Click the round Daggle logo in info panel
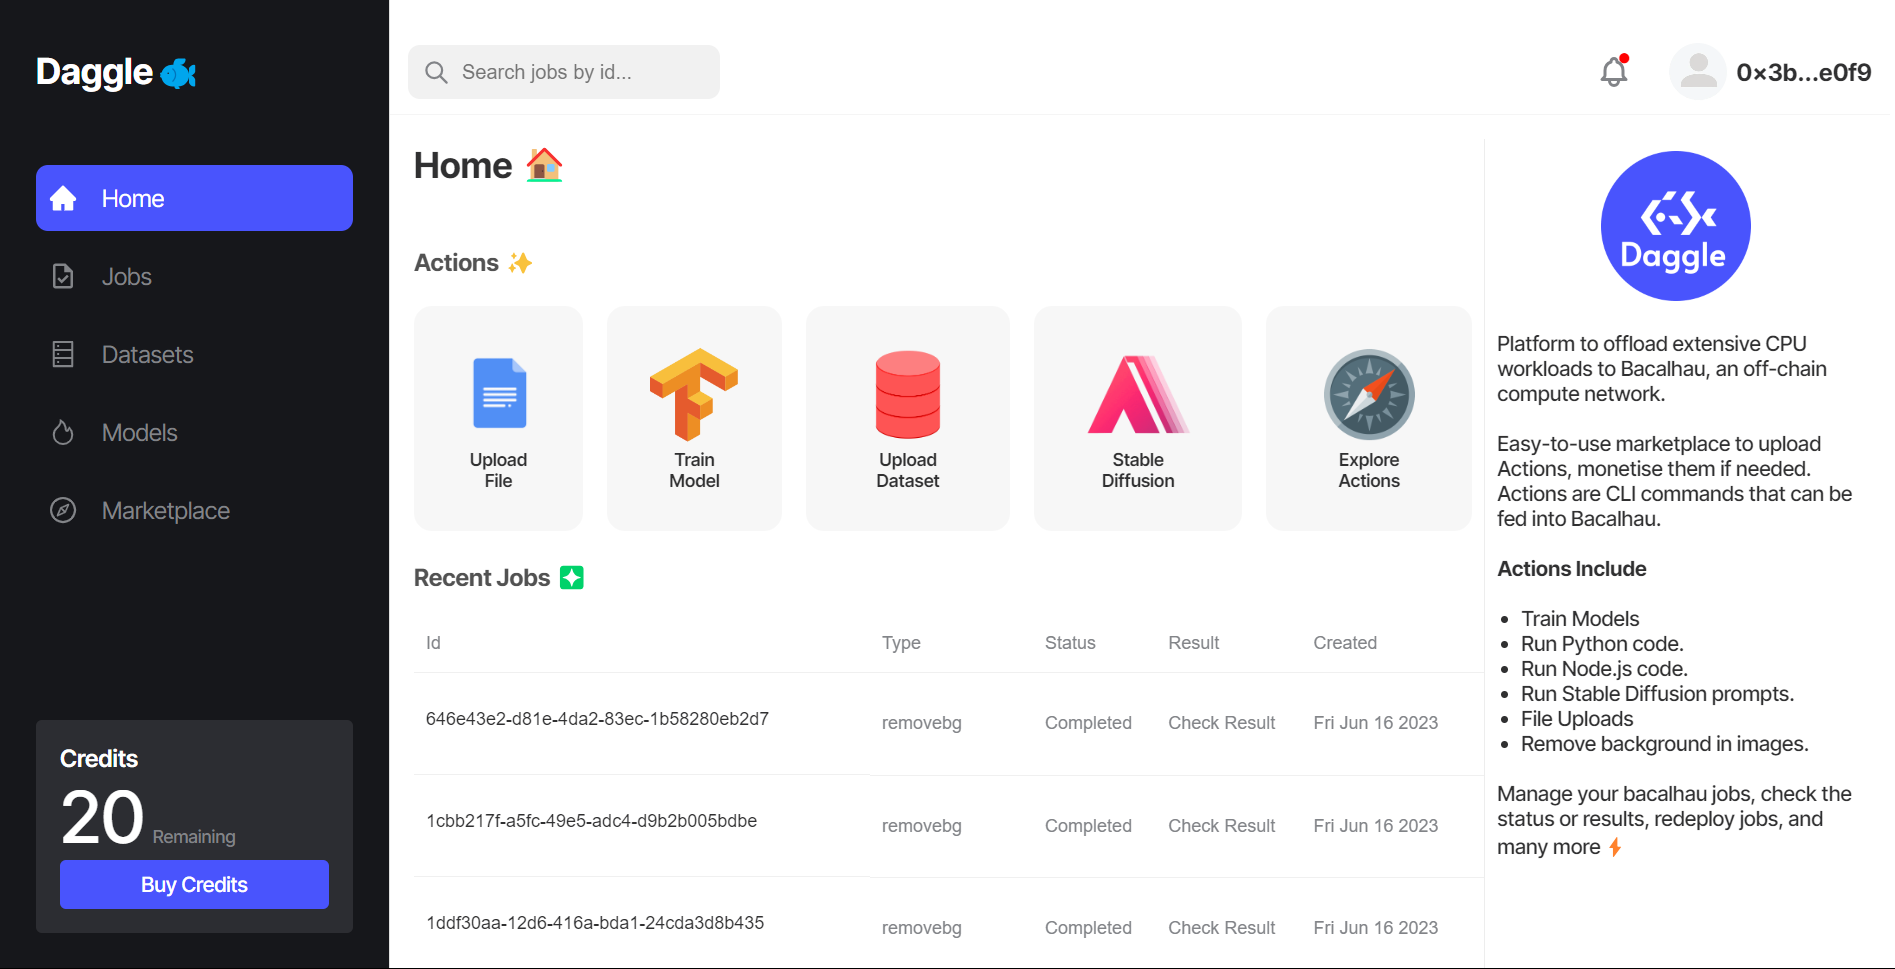The width and height of the screenshot is (1895, 969). (1675, 226)
